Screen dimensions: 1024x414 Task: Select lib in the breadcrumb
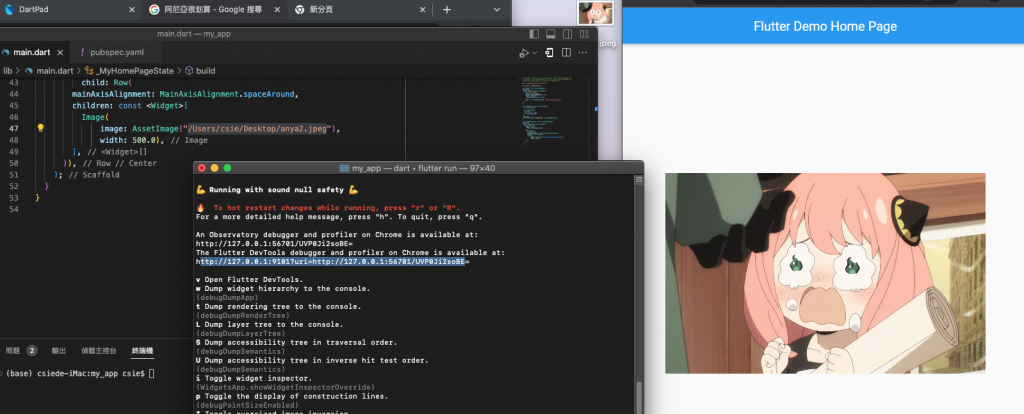click(x=8, y=71)
